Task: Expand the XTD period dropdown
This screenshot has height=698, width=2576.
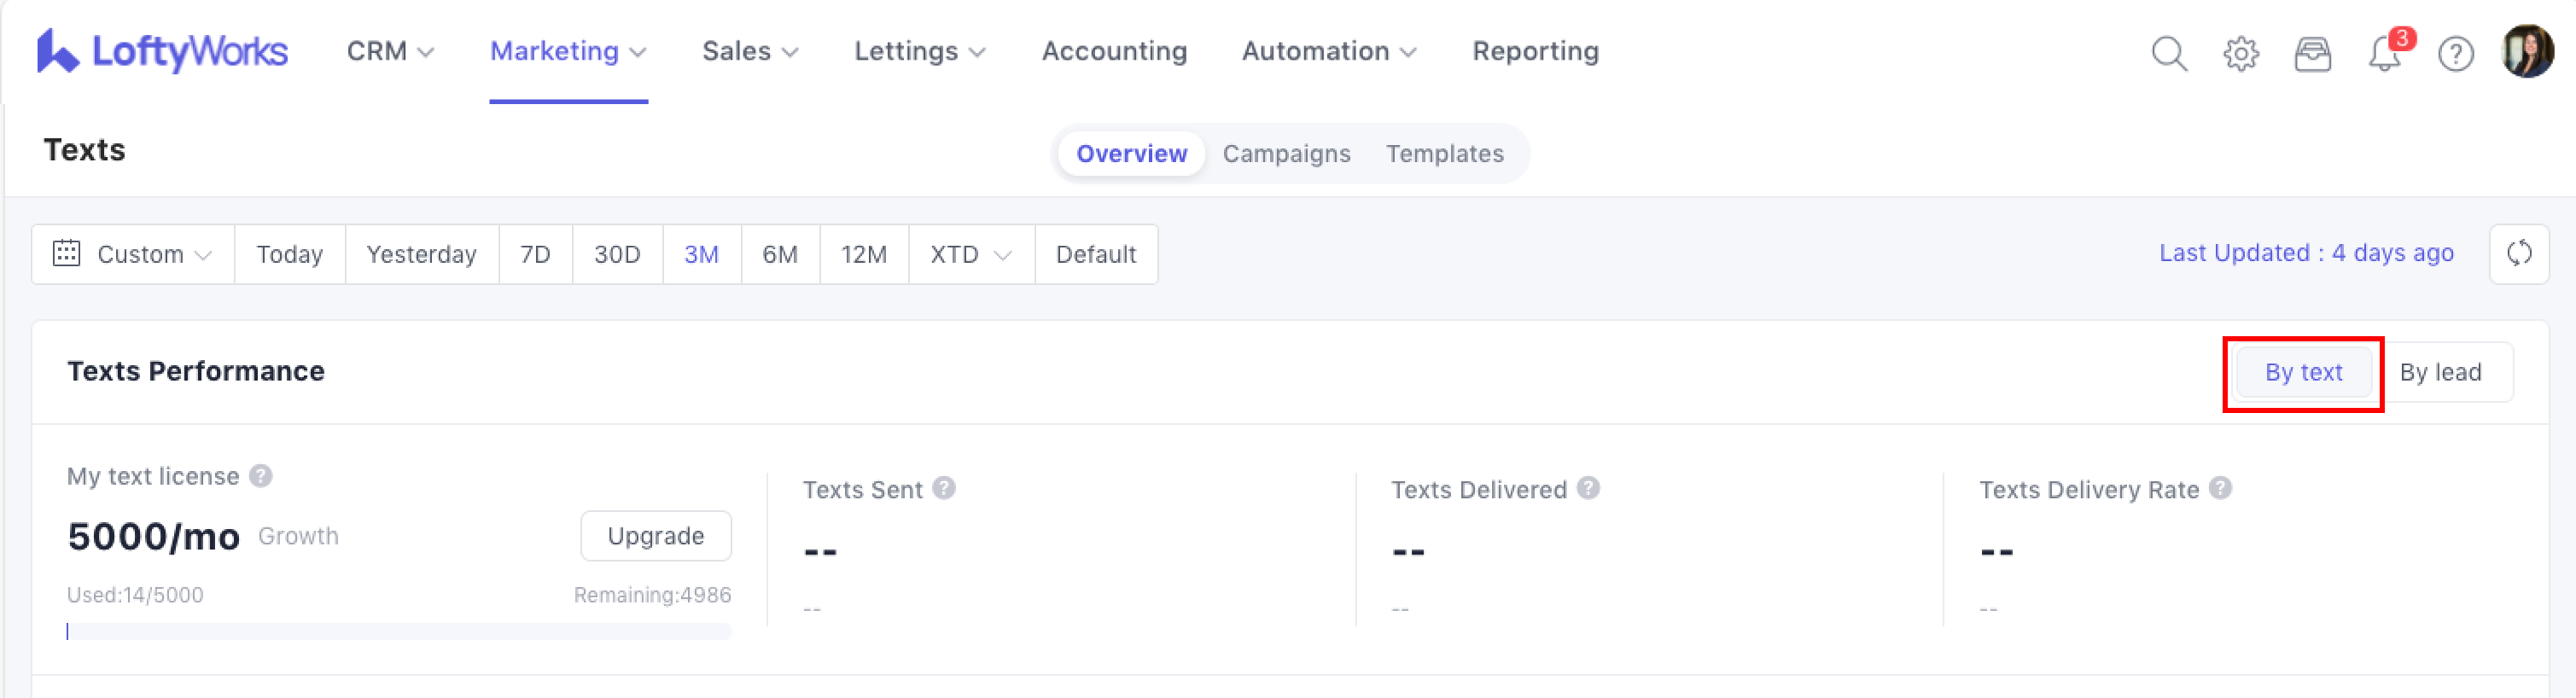Action: pyautogui.click(x=970, y=254)
